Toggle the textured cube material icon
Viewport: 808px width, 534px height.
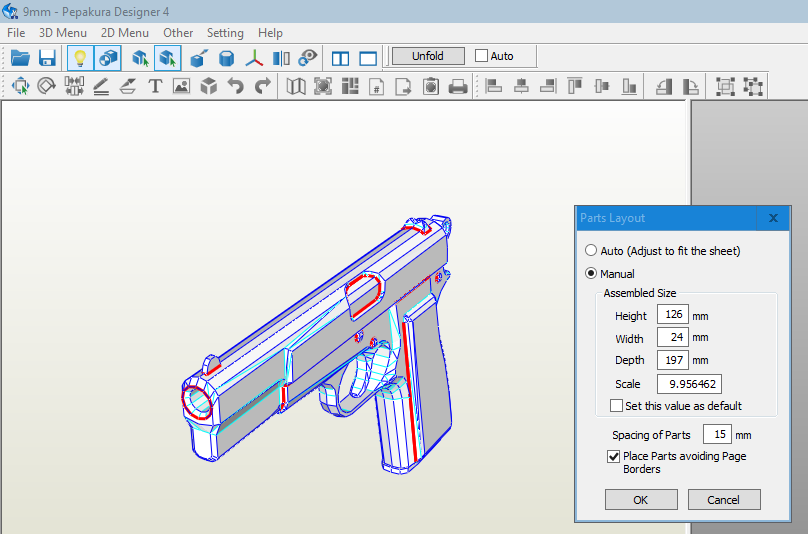[x=108, y=58]
